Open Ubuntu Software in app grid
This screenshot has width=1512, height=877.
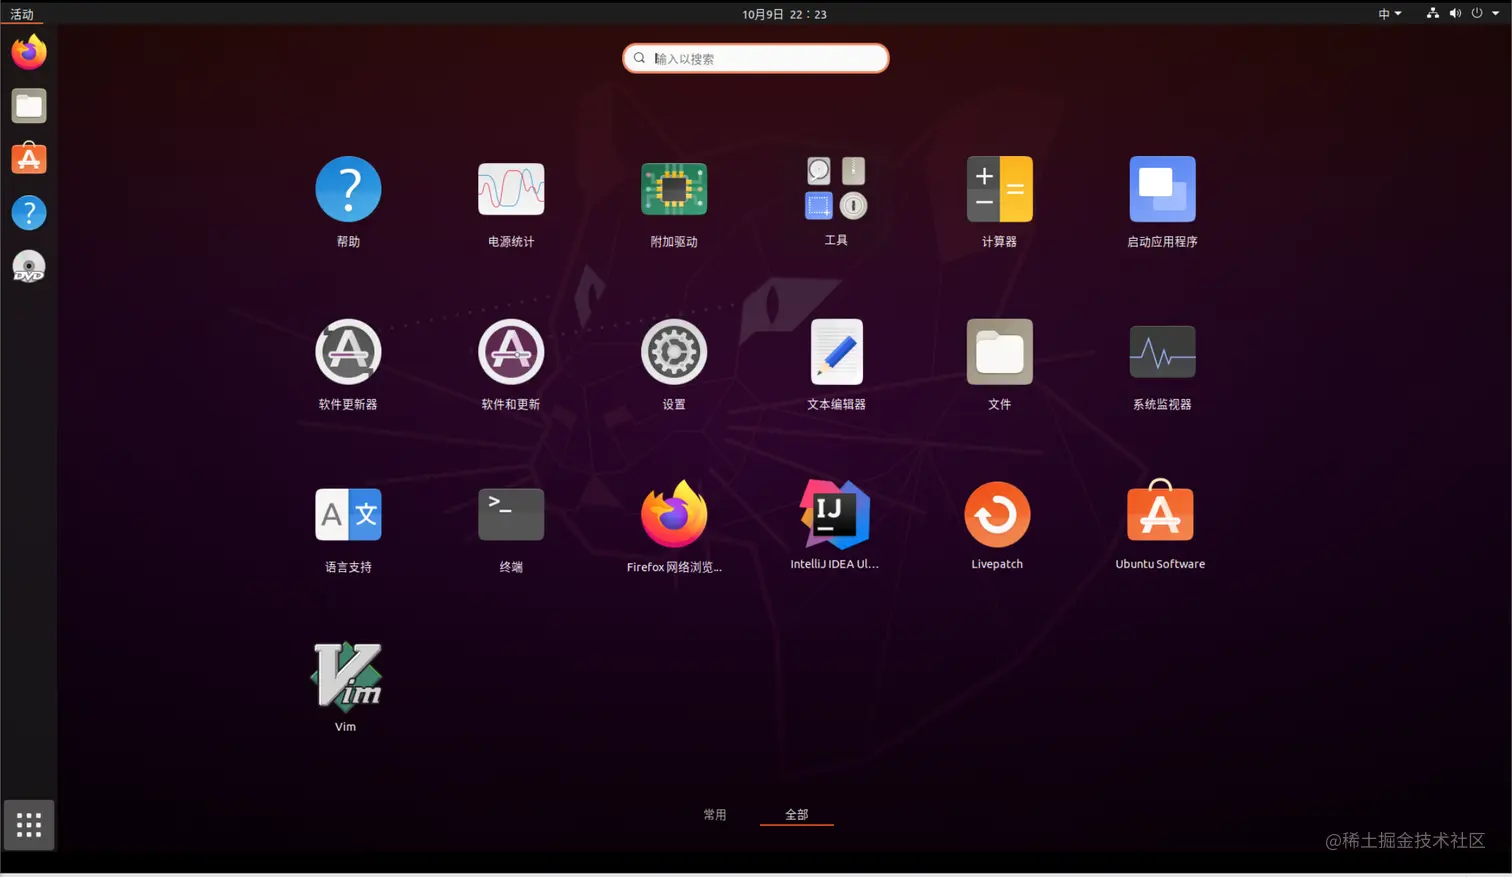[x=1160, y=512]
